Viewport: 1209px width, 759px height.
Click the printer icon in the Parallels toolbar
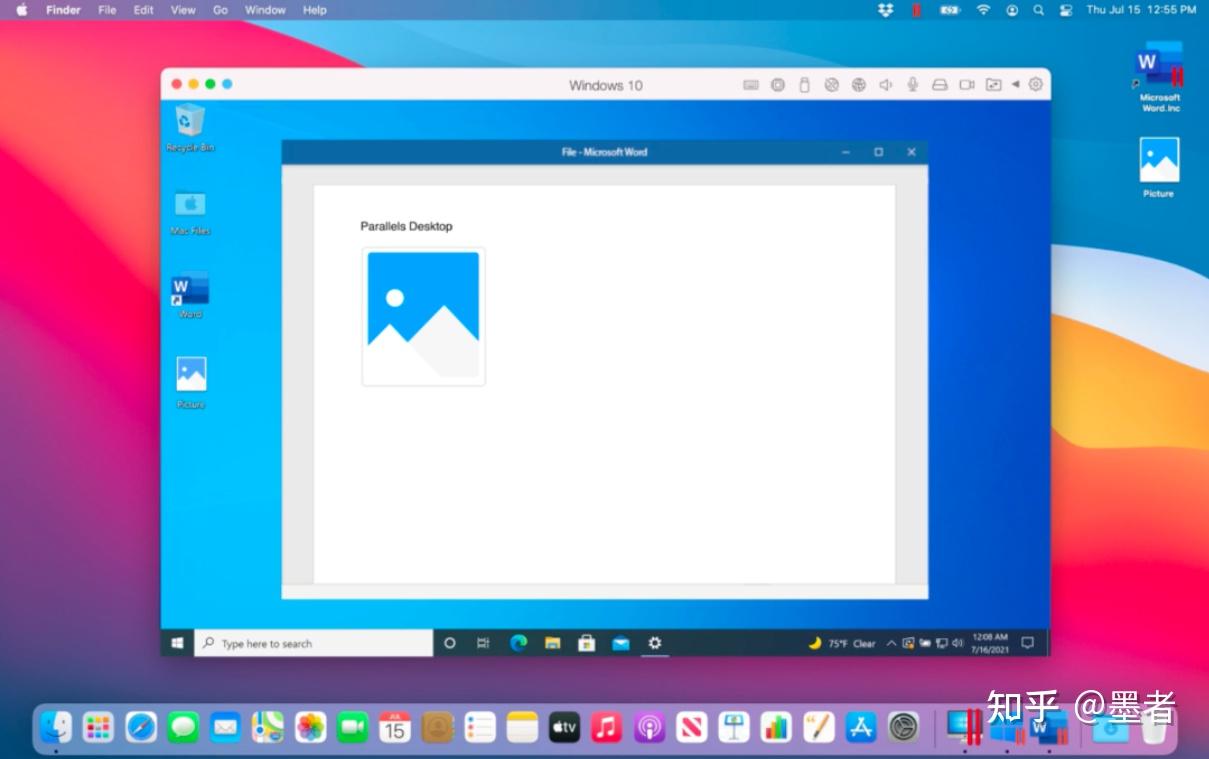[939, 85]
